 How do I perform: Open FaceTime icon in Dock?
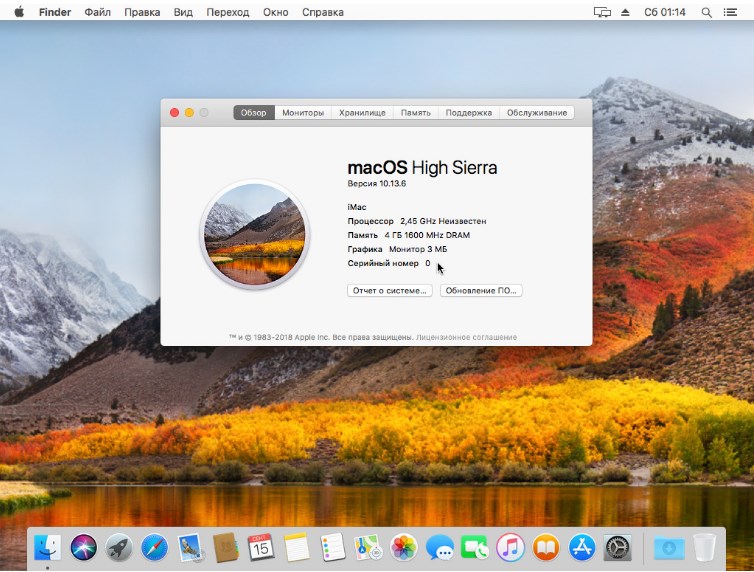475,547
